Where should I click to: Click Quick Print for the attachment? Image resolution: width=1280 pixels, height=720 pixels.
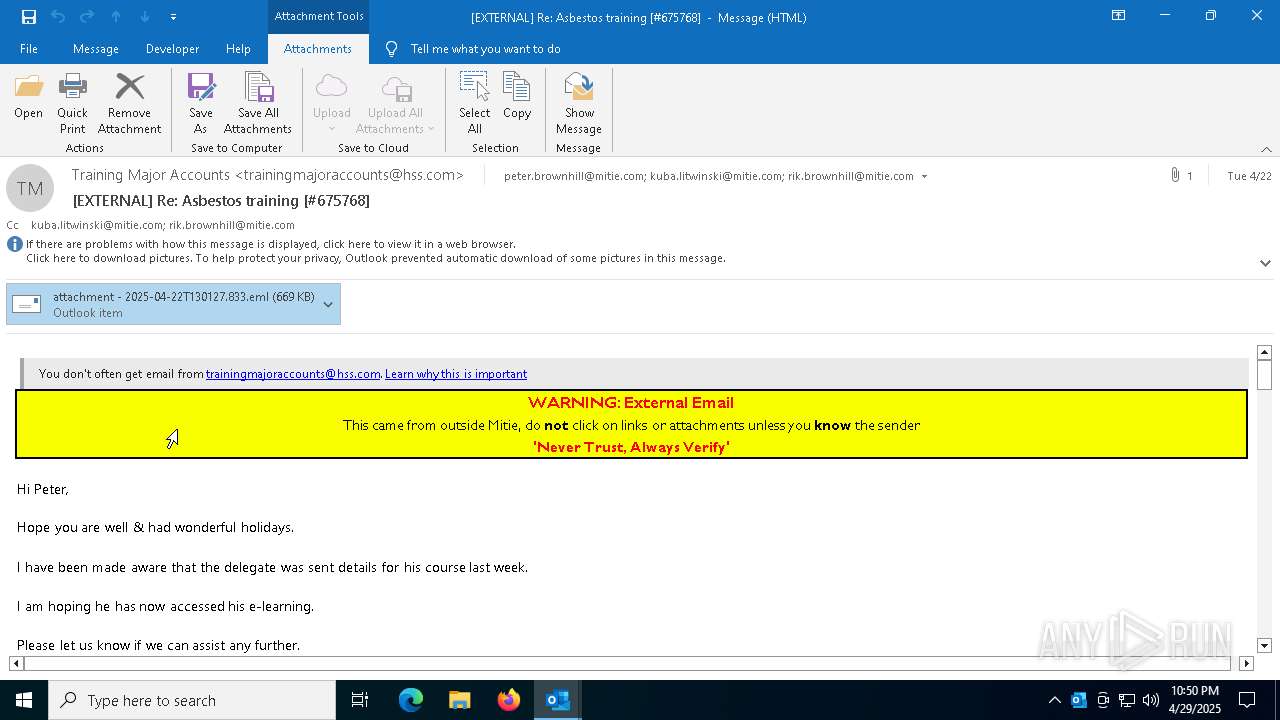(72, 103)
